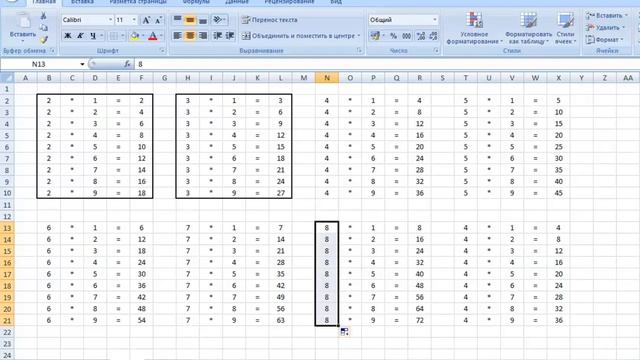Screen dimensions: 640x360
Task: Align text to the right
Action: click(202, 36)
